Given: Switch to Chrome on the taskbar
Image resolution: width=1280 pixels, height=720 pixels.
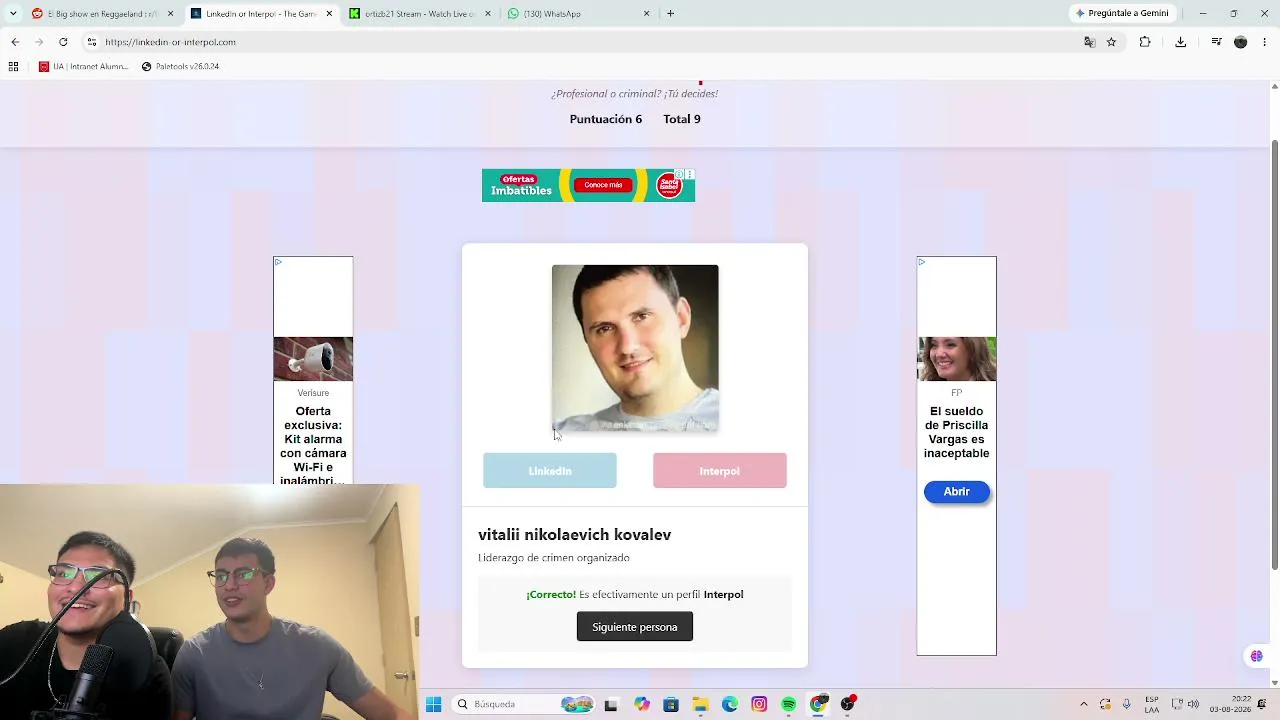Looking at the screenshot, I should 818,704.
